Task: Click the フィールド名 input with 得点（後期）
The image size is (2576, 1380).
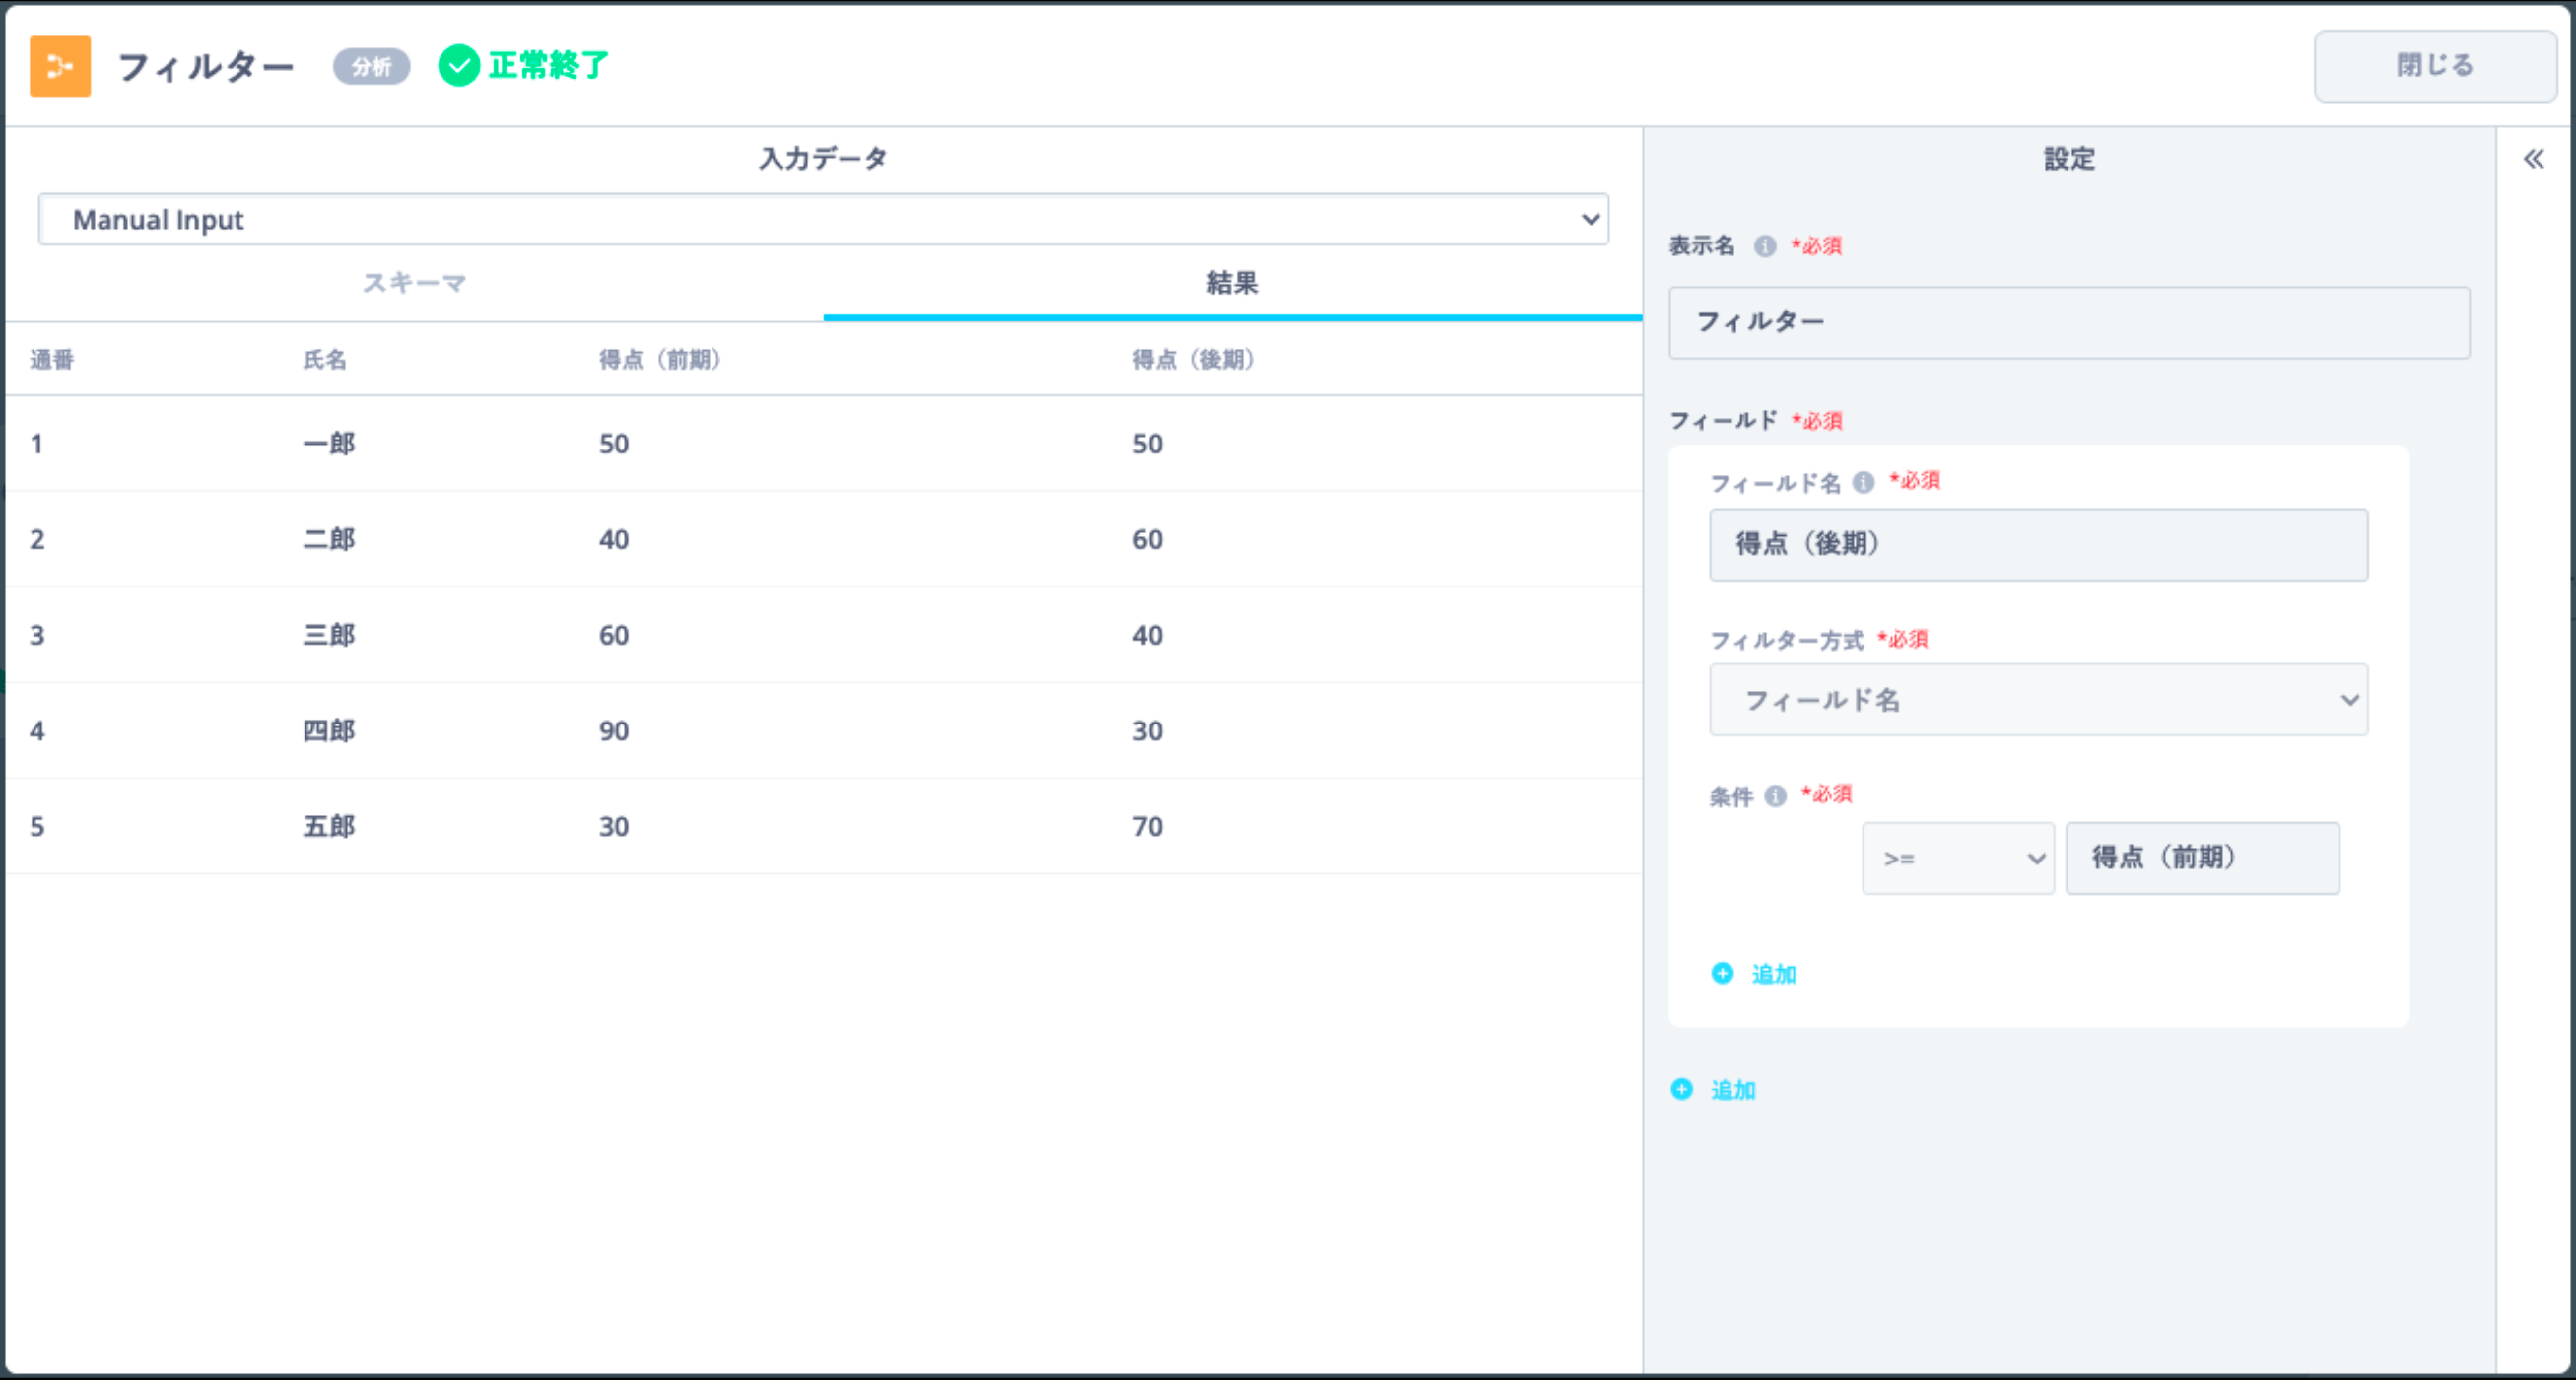Action: click(x=2038, y=545)
